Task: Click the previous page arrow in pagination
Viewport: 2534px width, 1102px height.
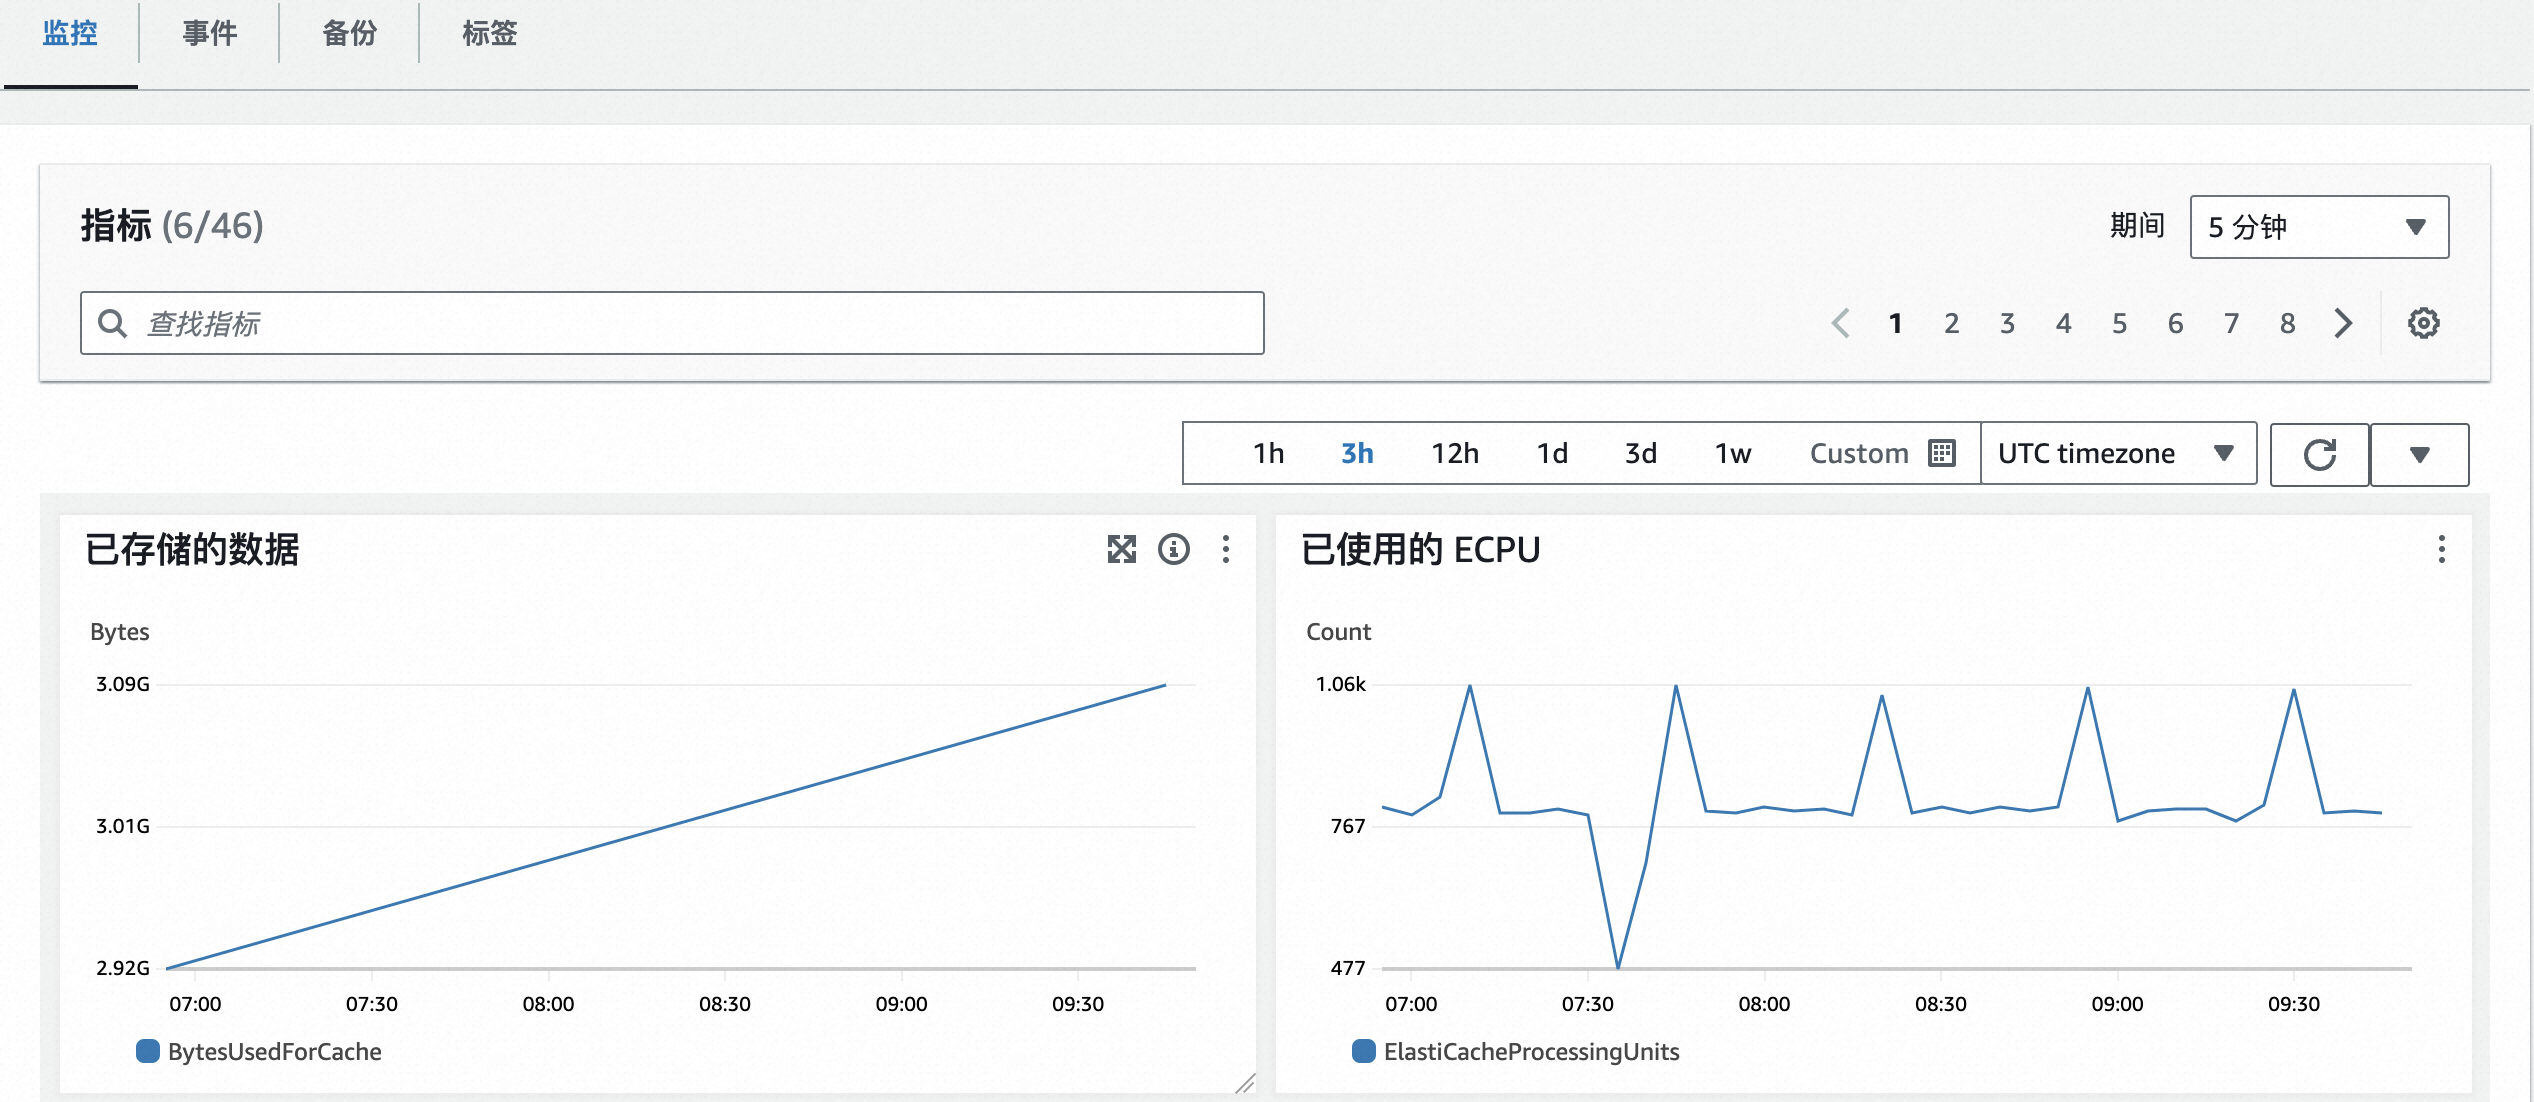Action: (x=1842, y=322)
